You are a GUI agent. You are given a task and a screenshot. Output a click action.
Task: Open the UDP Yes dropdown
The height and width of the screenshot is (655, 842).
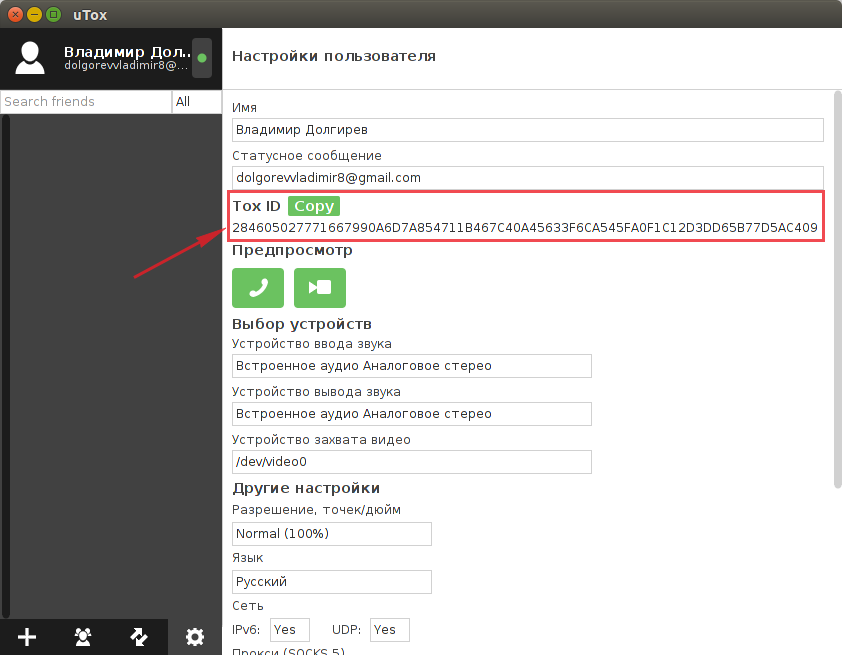(x=390, y=630)
